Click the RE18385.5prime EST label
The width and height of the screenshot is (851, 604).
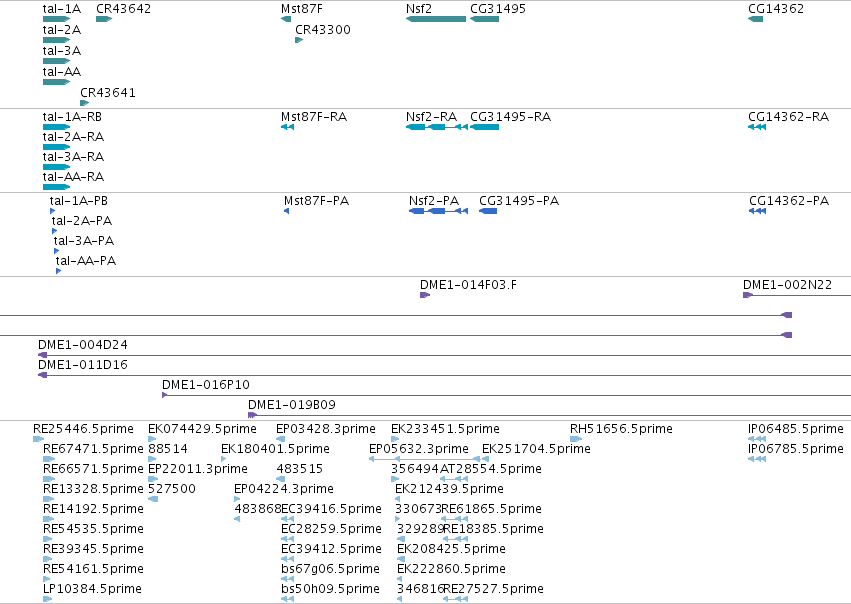pyautogui.click(x=493, y=529)
